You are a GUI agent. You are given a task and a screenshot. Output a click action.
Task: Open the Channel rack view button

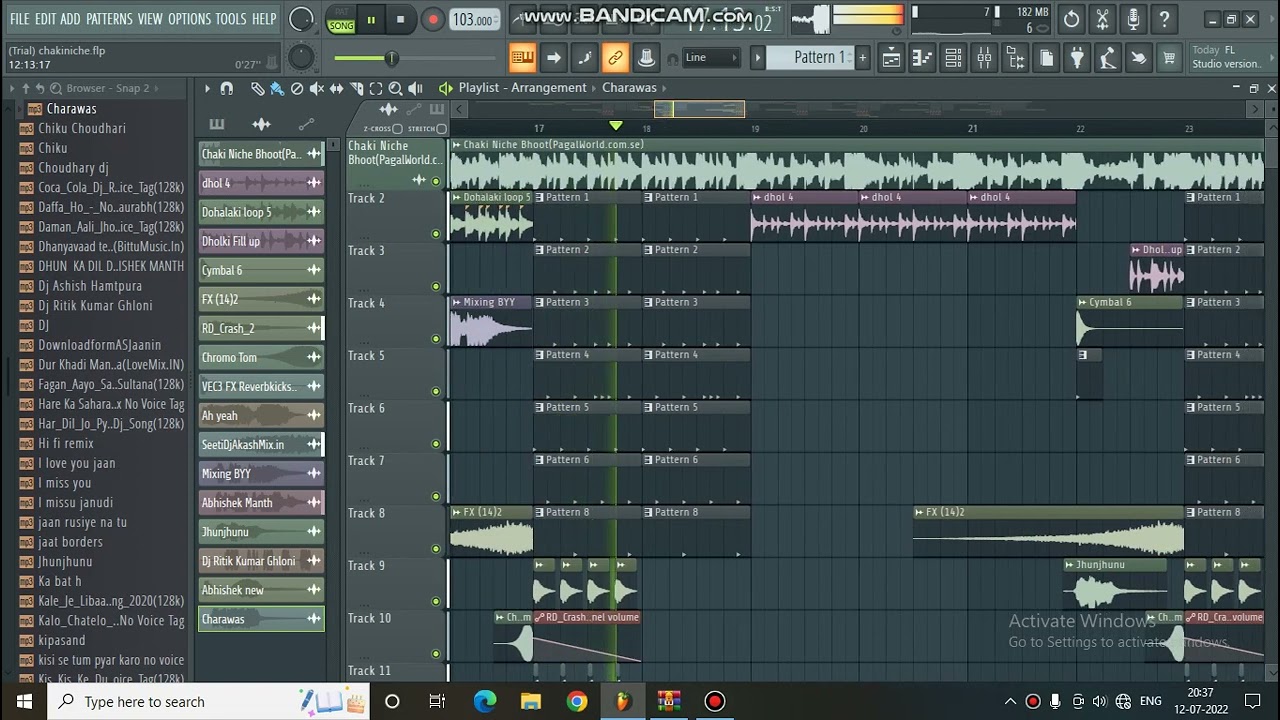953,58
